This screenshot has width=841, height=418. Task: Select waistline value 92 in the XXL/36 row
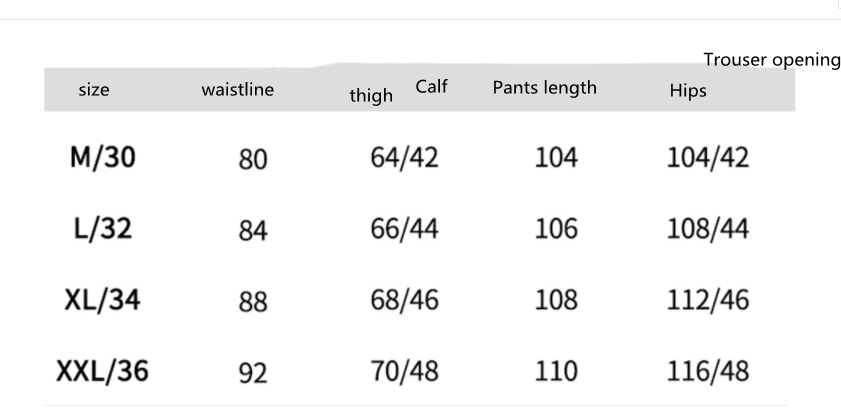253,373
